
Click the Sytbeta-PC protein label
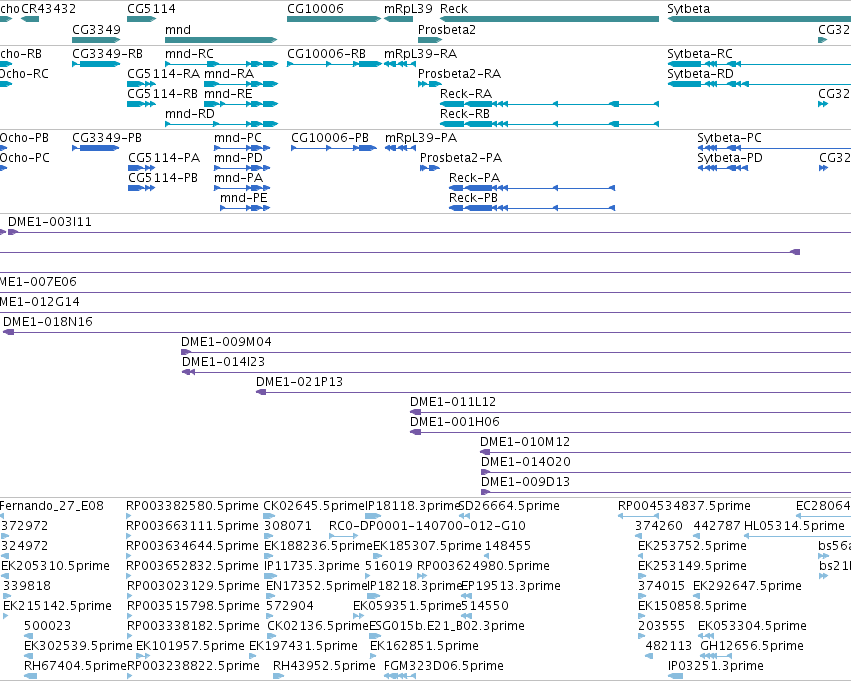729,138
